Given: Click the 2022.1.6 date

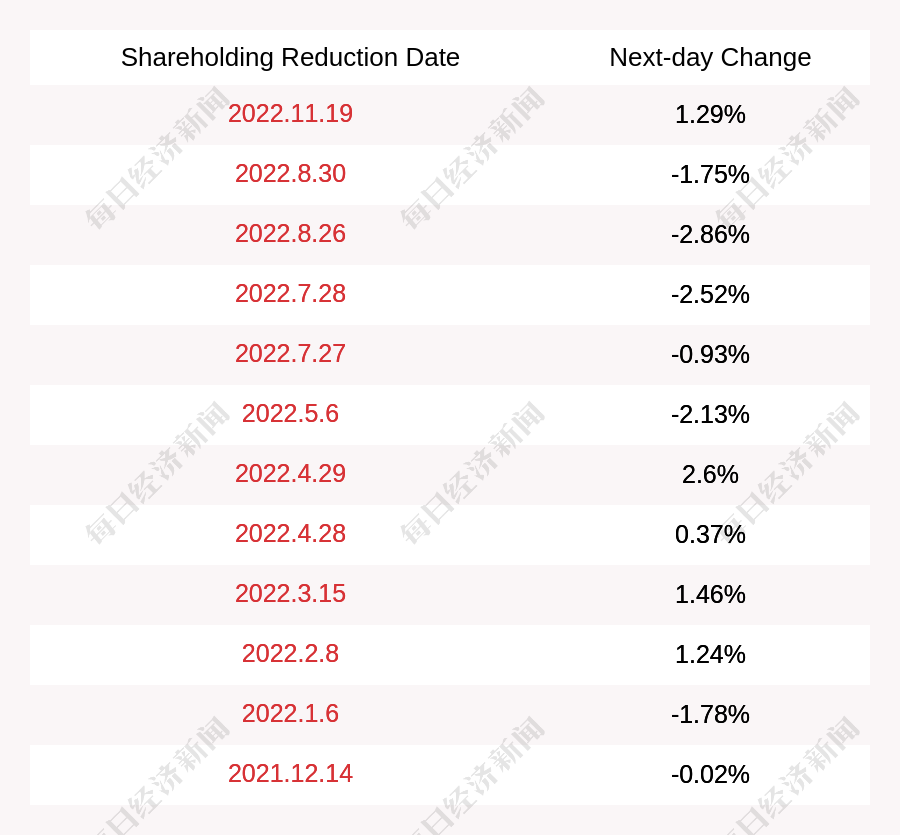Looking at the screenshot, I should click(x=290, y=713).
